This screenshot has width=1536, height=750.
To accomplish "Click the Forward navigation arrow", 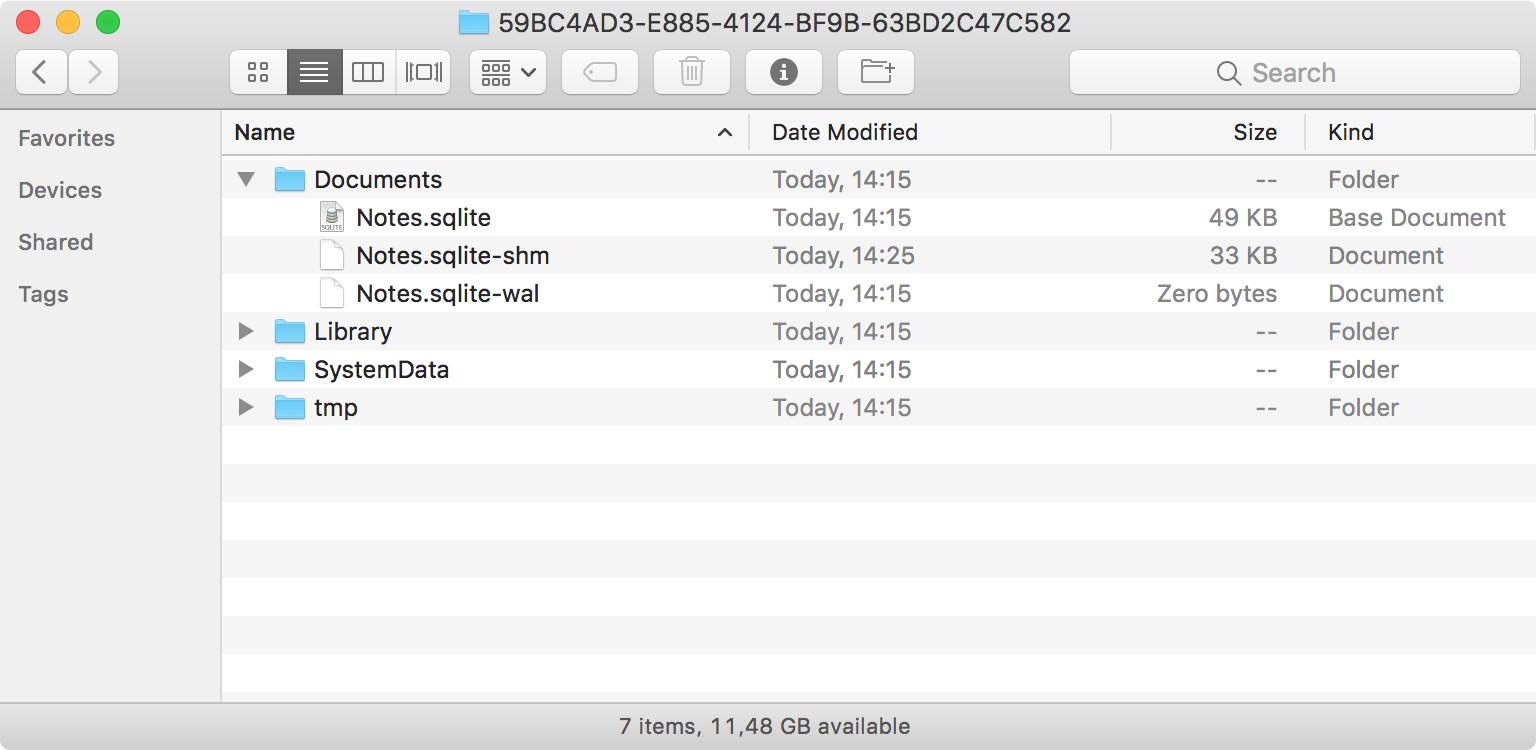I will tap(92, 71).
